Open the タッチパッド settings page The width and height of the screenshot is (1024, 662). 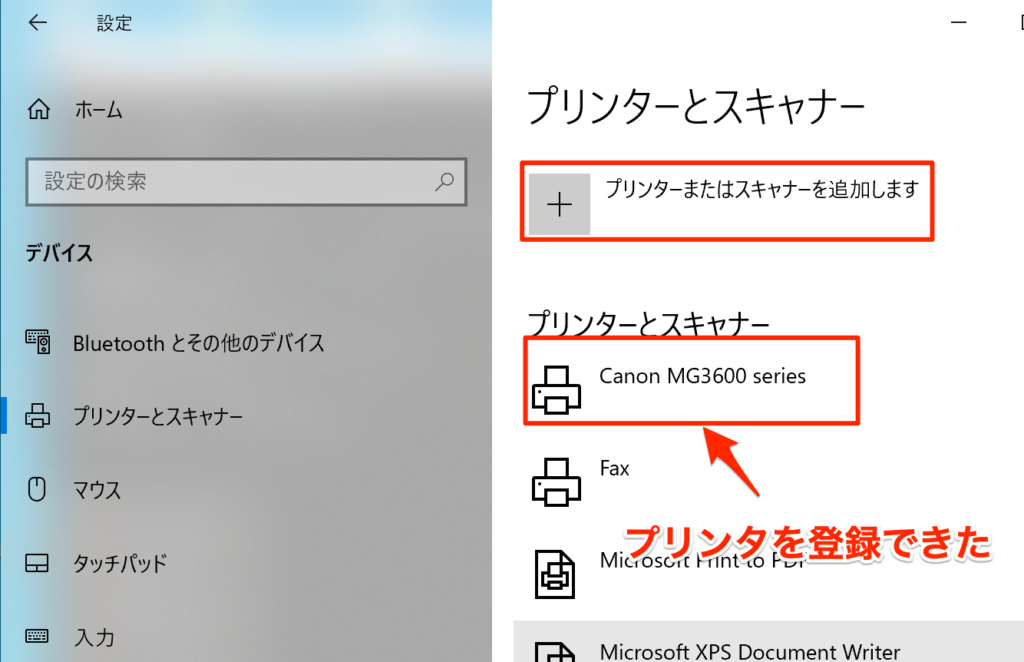click(120, 563)
